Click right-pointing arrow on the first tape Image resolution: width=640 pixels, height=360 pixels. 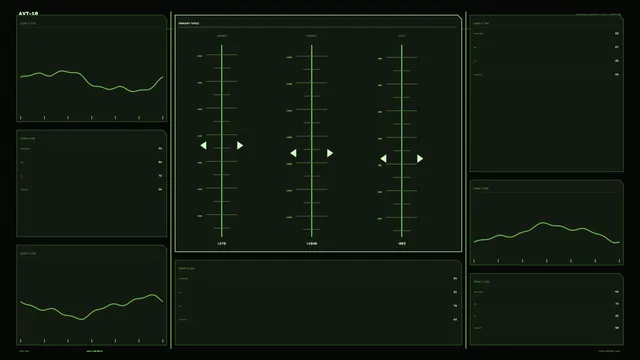click(x=240, y=145)
